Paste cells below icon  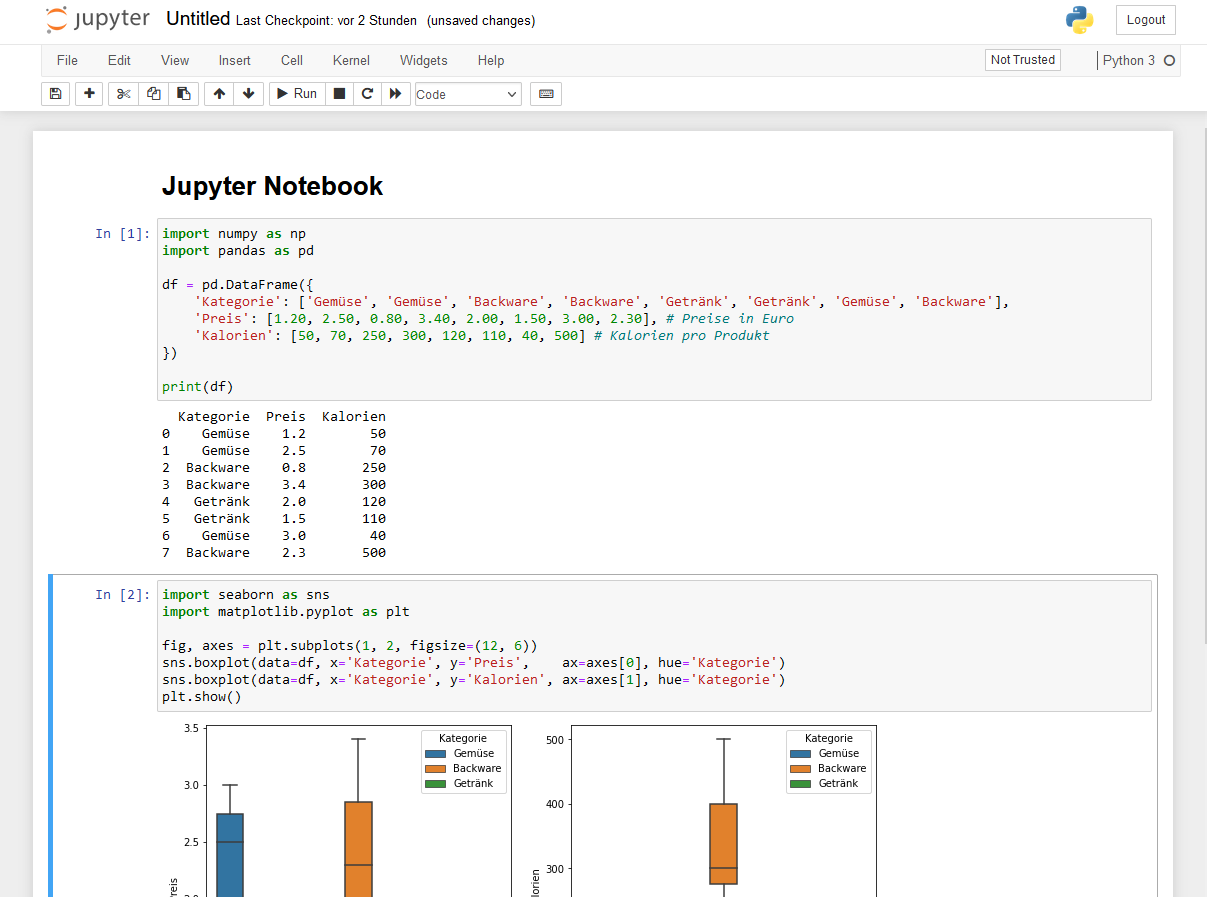tap(183, 94)
